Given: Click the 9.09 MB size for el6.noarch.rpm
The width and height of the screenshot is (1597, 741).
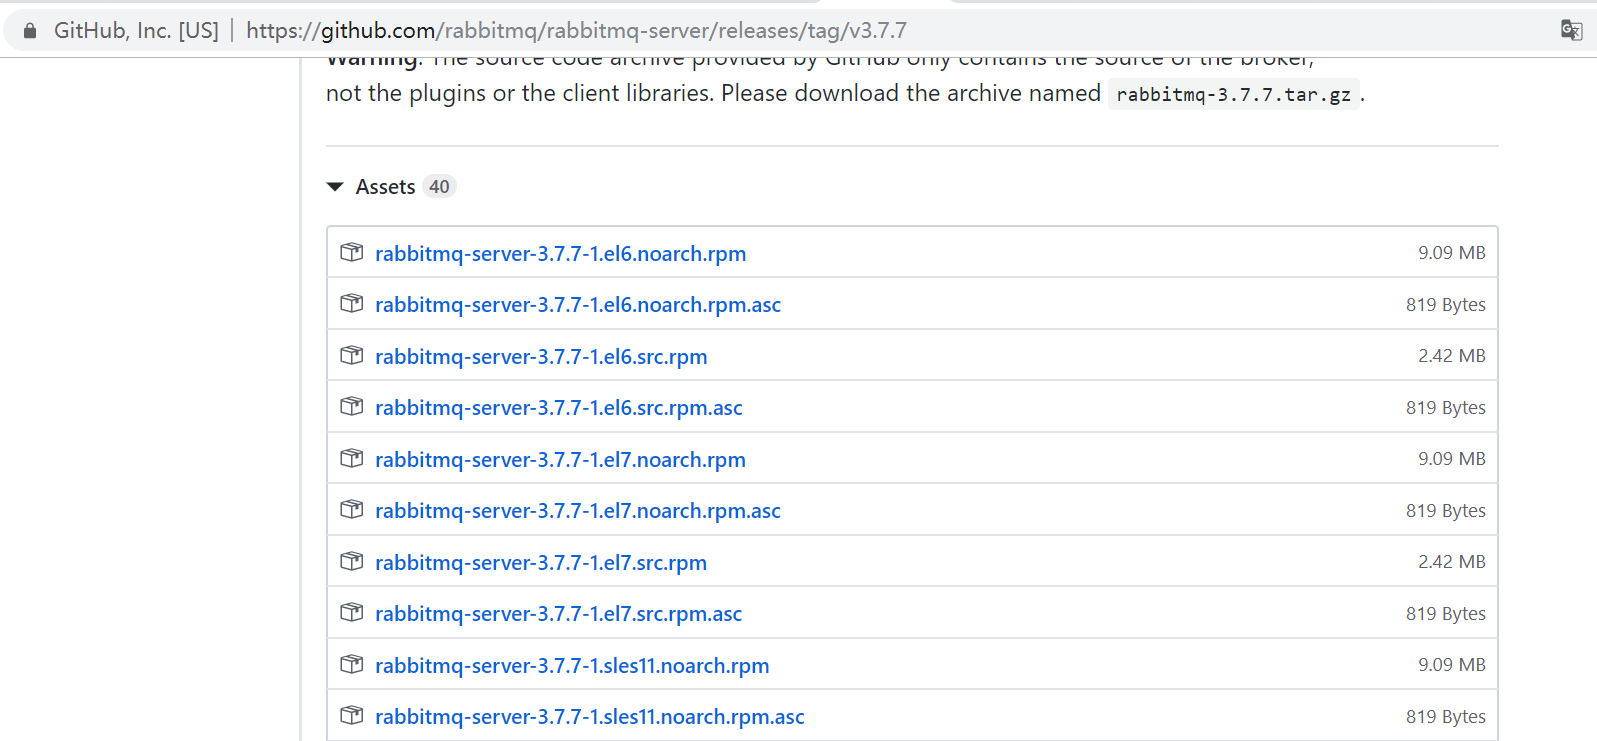Looking at the screenshot, I should click(x=1451, y=253).
